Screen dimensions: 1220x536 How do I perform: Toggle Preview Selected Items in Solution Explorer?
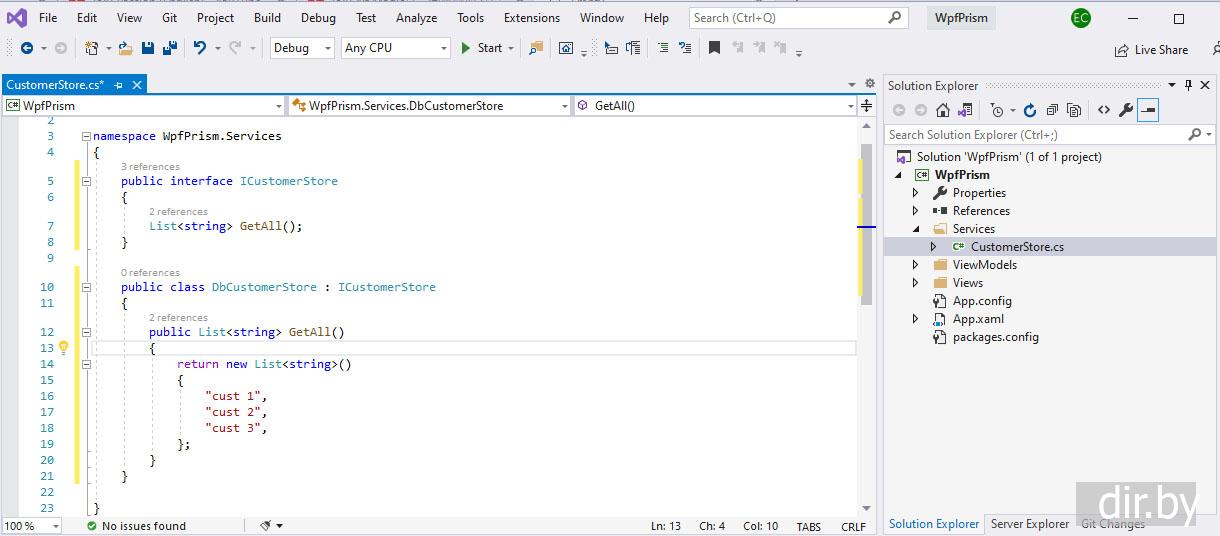coord(1148,110)
